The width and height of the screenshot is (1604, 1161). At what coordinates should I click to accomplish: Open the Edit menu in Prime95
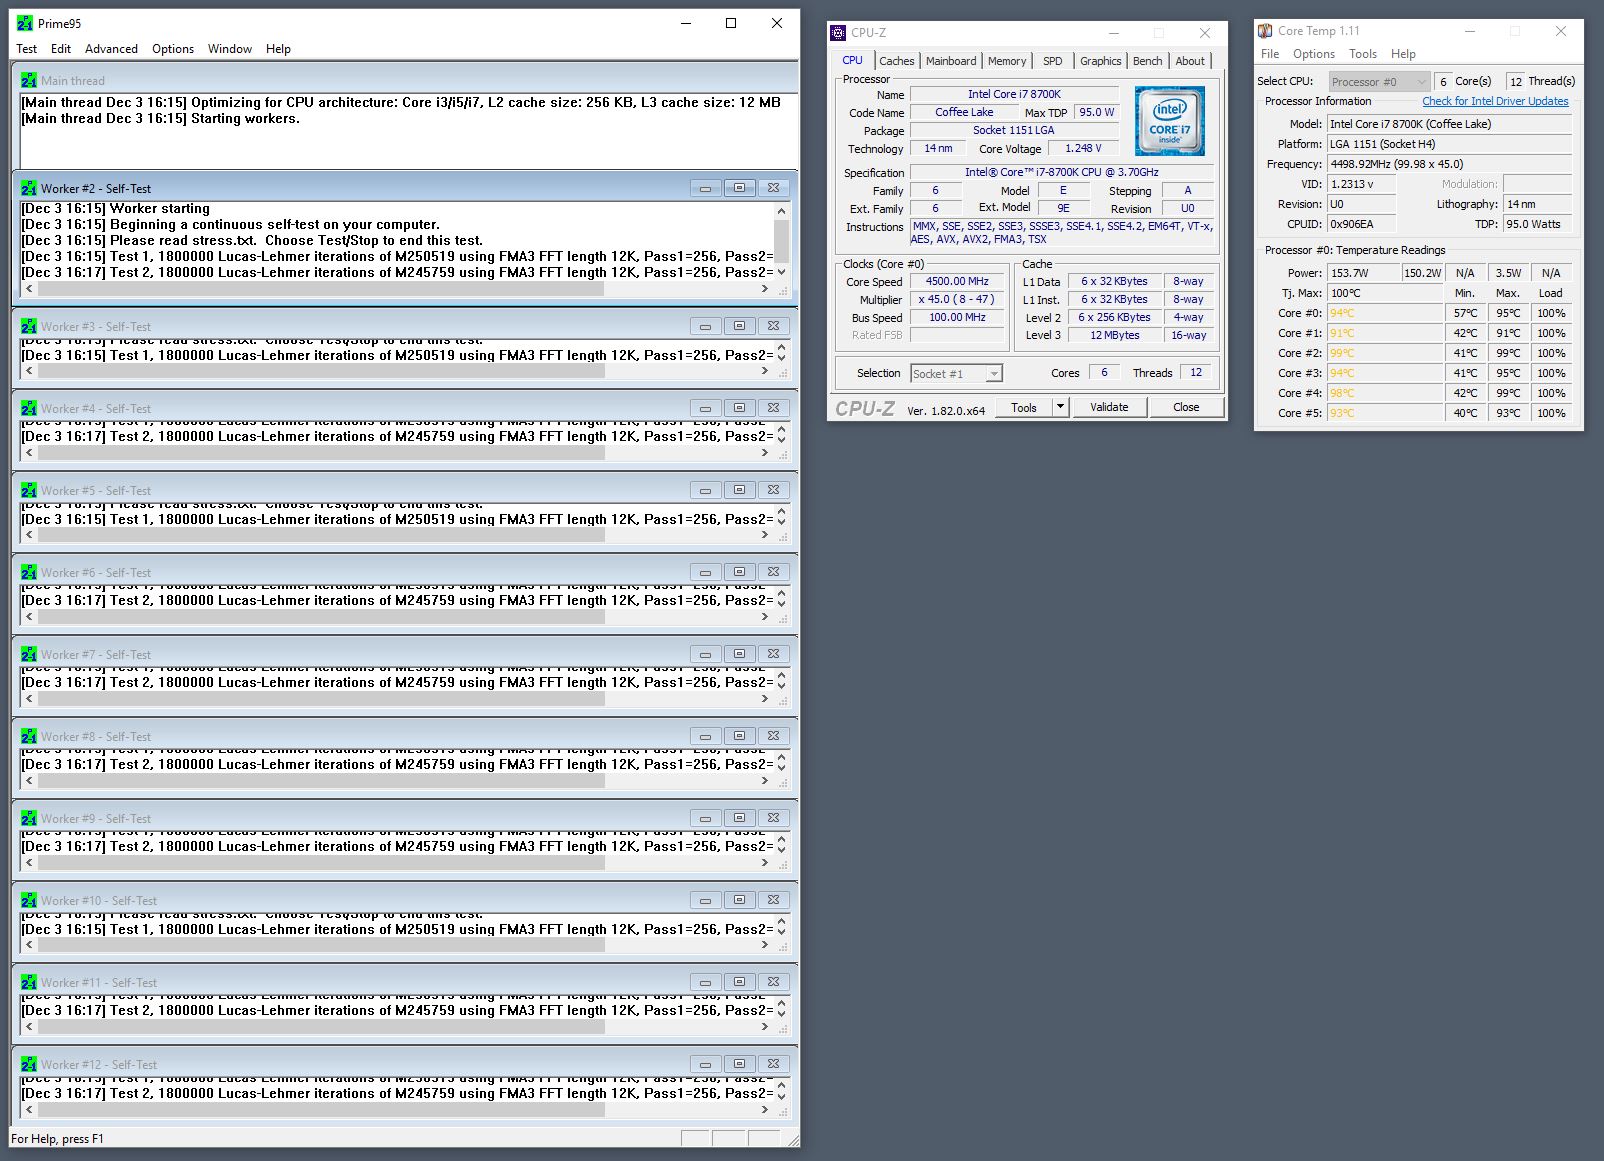click(61, 49)
